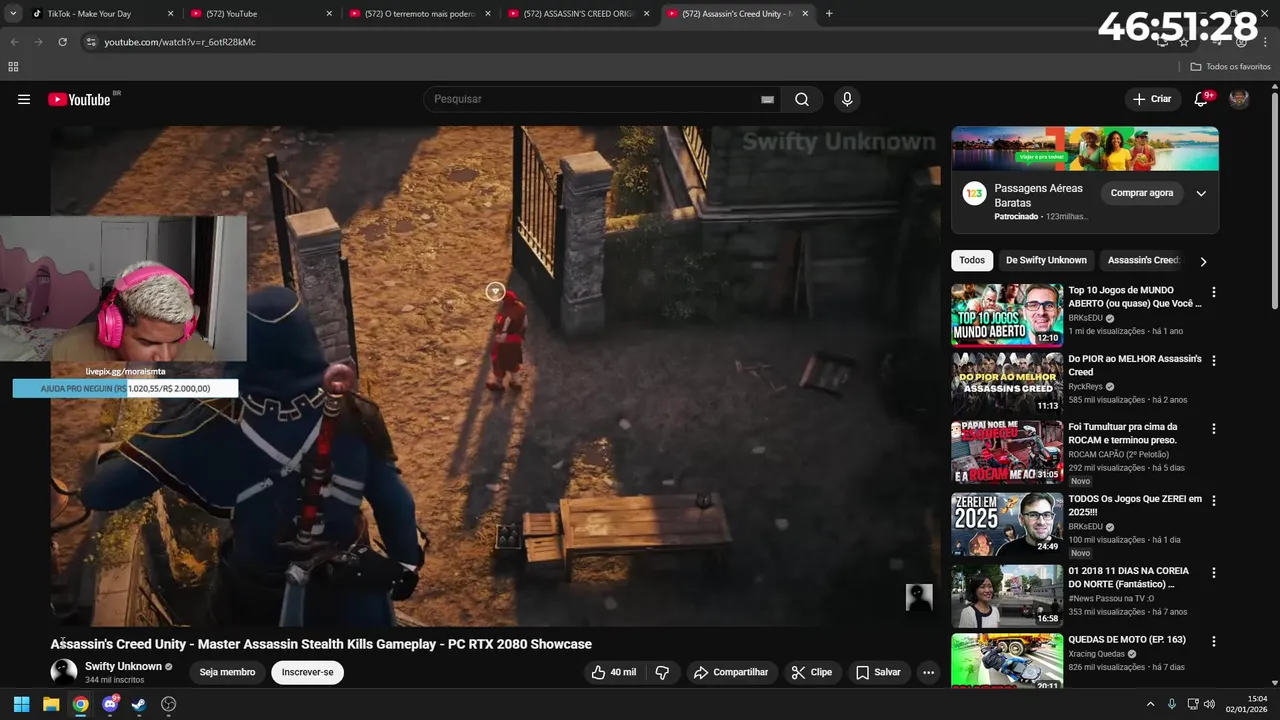Open options for Foi Tumultuar video
Image resolution: width=1280 pixels, height=720 pixels.
click(1214, 428)
